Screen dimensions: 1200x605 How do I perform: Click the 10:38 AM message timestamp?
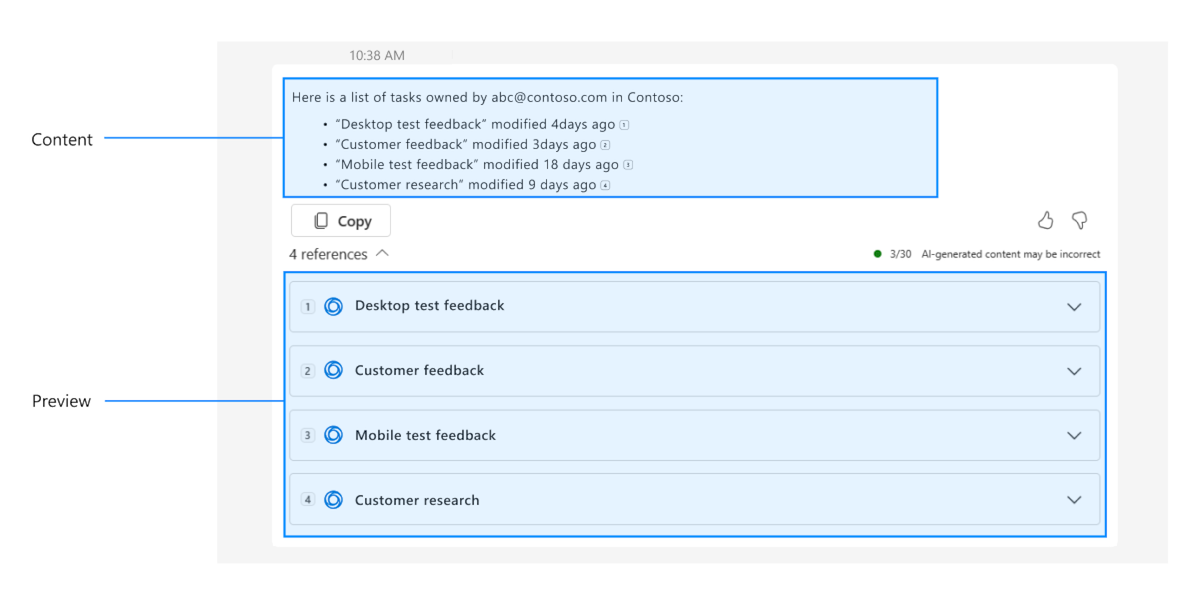377,56
